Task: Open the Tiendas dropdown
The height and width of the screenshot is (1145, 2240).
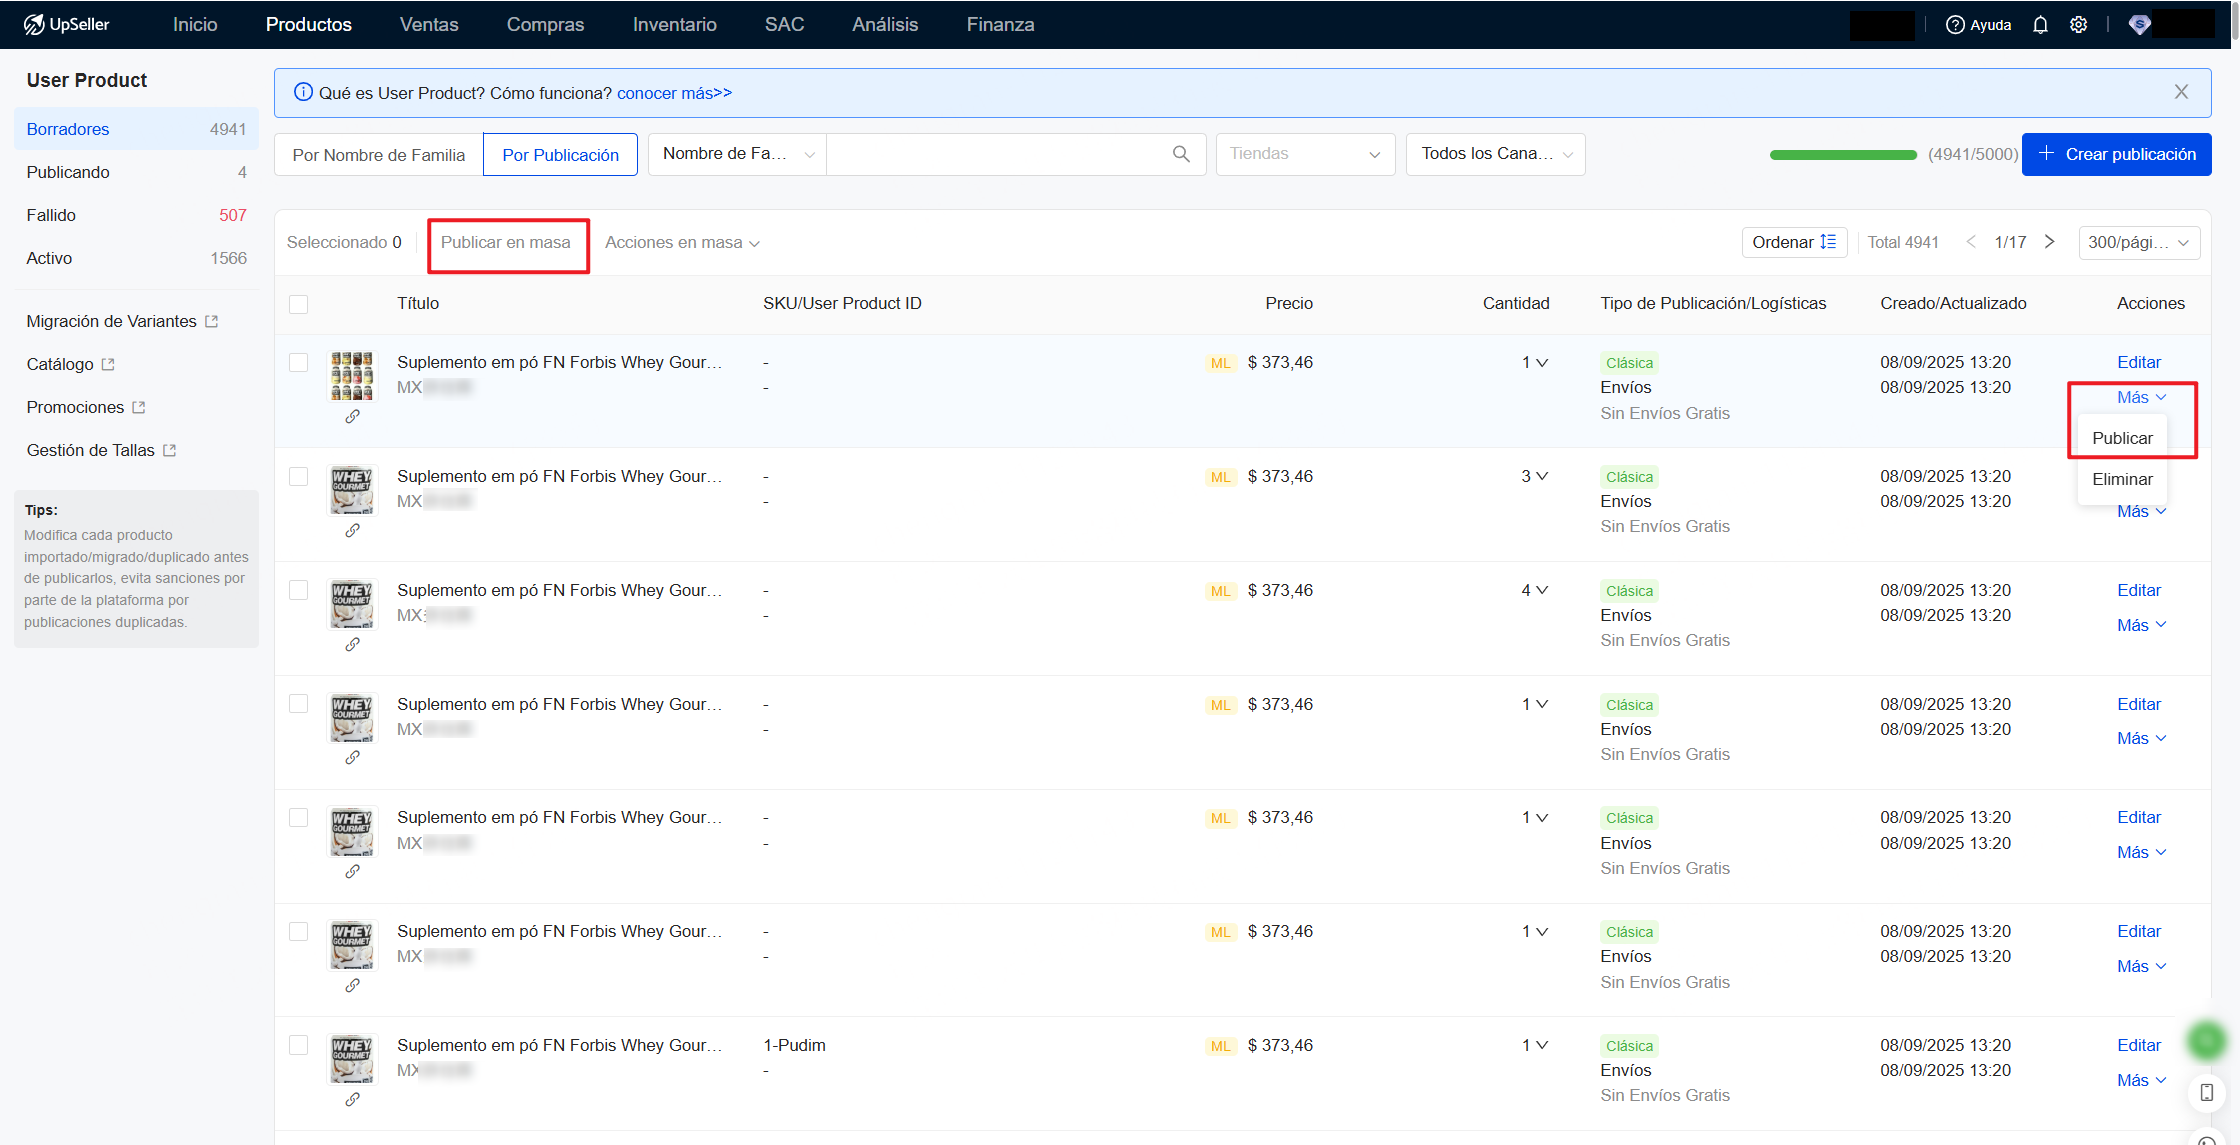Action: coord(1305,154)
